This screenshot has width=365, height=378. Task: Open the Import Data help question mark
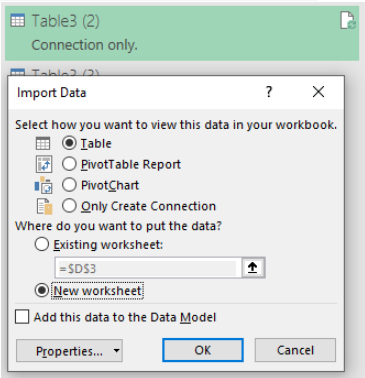269,91
